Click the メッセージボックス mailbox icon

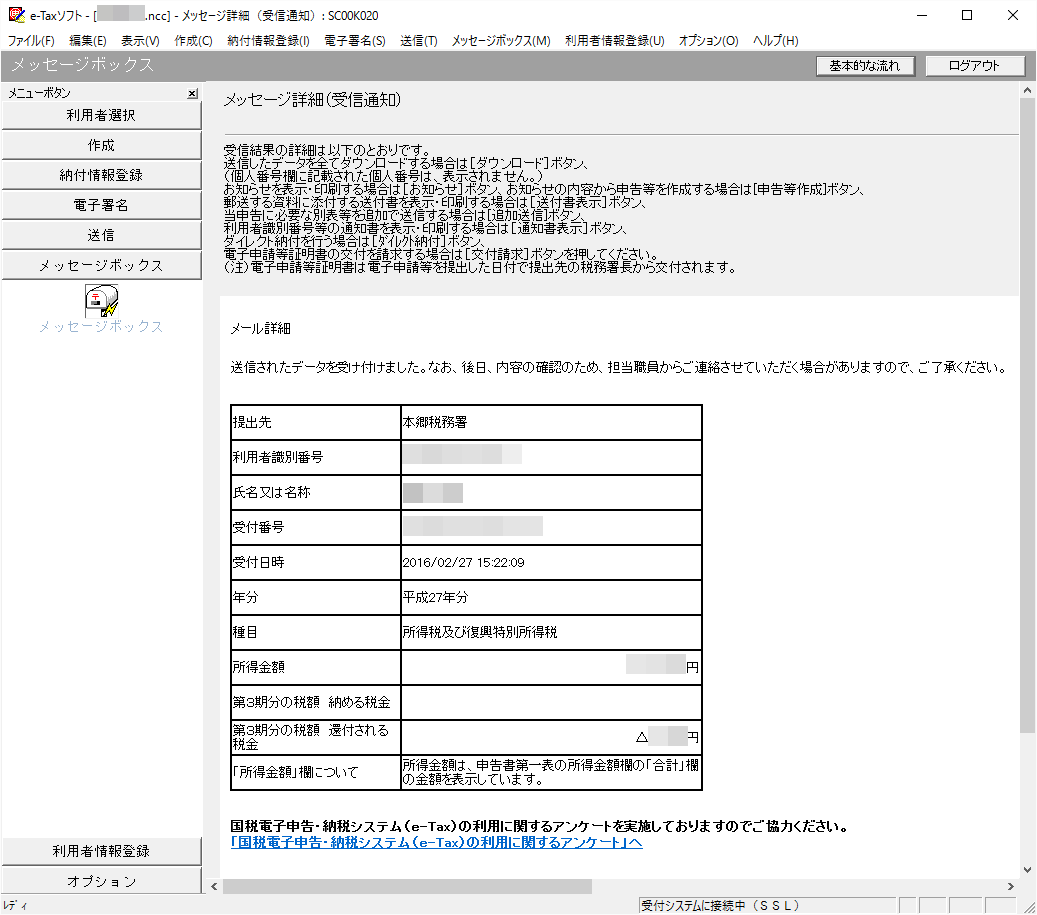pos(101,300)
